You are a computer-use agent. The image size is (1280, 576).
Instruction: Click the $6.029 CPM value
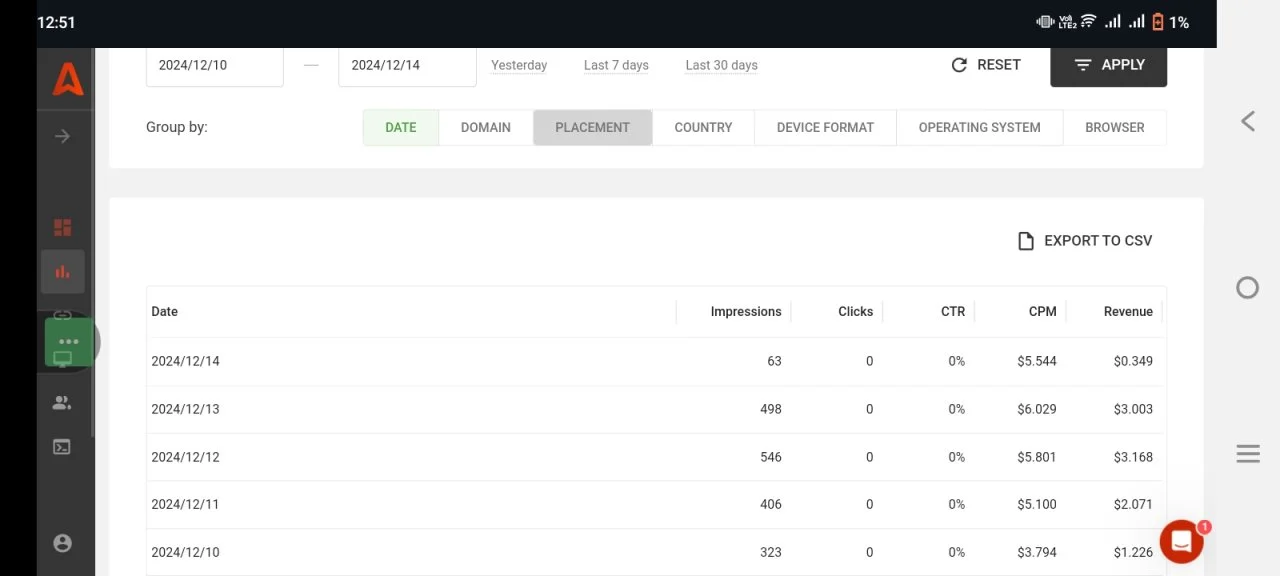pos(1037,409)
